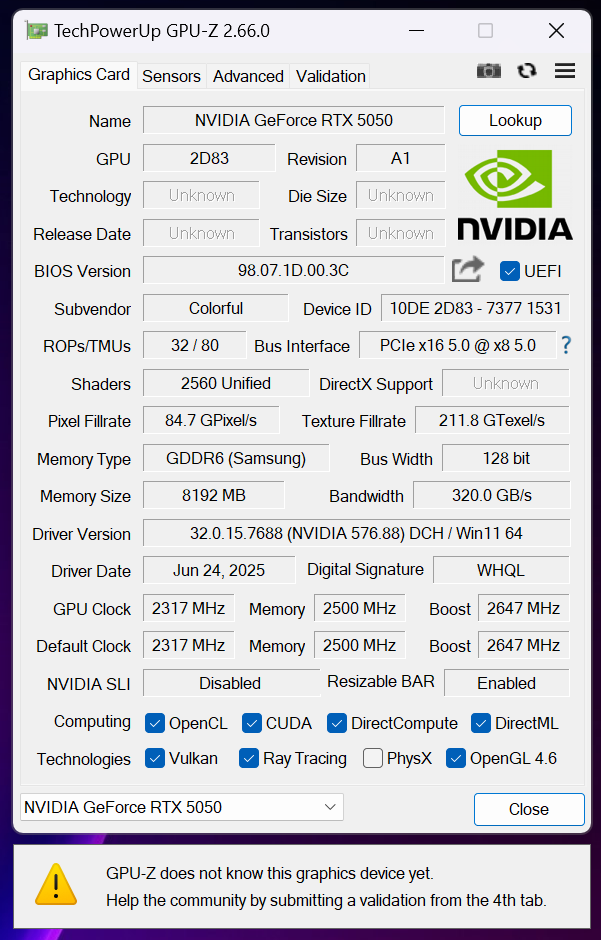Click the Lookup button
Image resolution: width=601 pixels, height=940 pixels.
tap(515, 120)
